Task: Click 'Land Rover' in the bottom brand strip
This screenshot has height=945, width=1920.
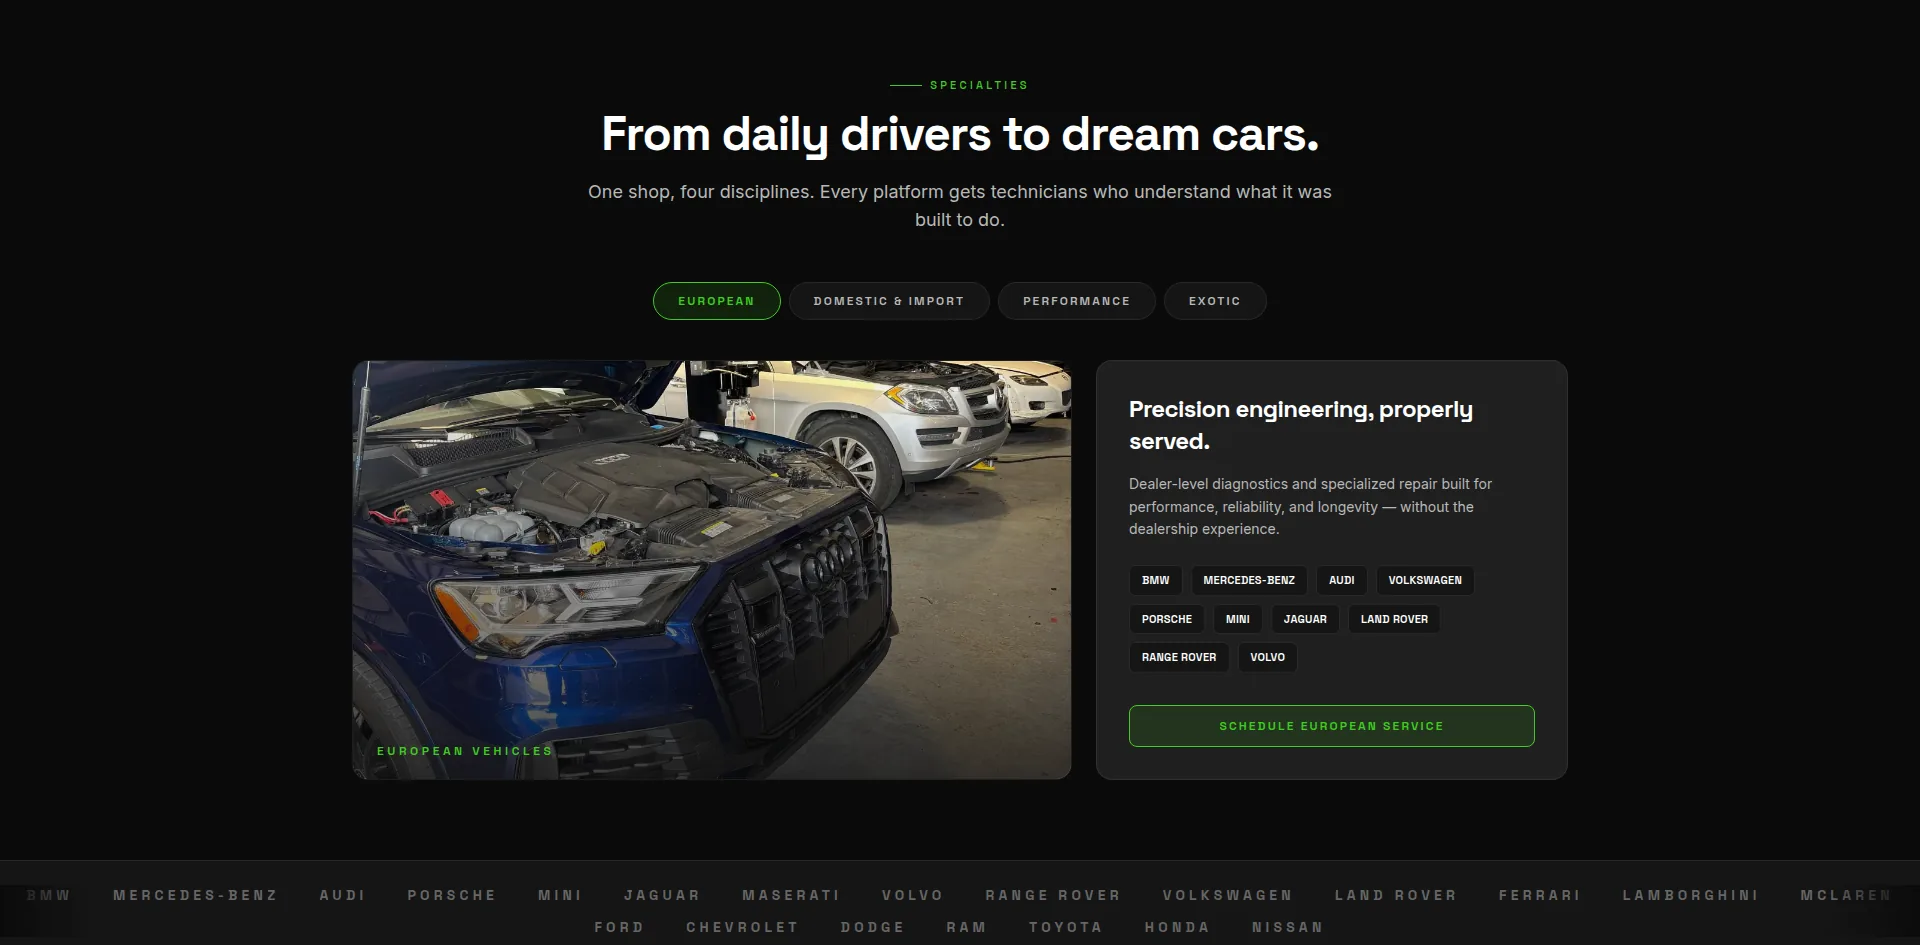Action: [x=1395, y=895]
